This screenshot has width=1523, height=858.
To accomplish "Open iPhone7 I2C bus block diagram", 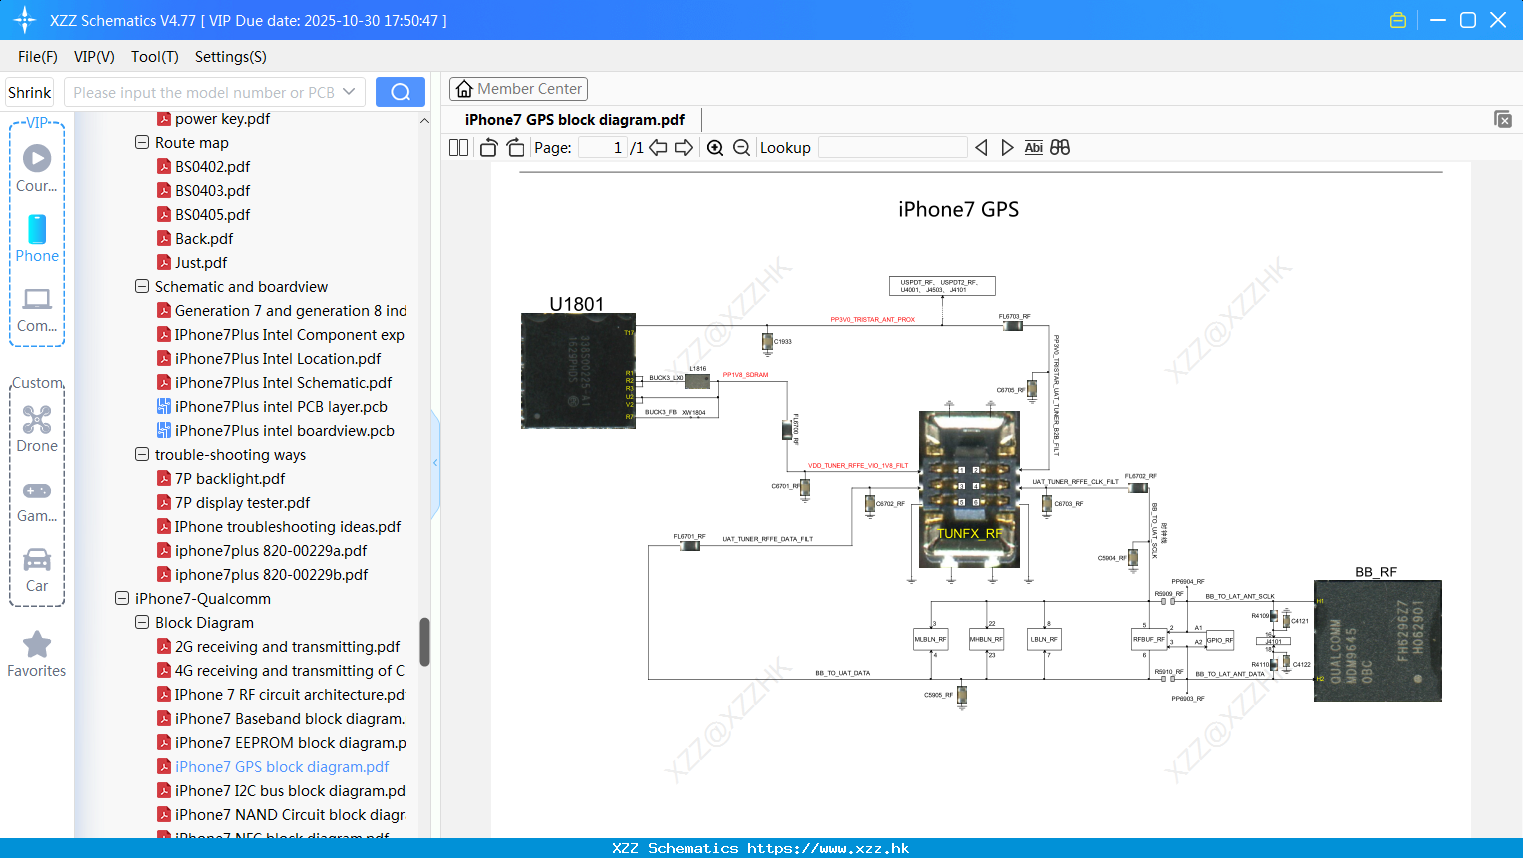I will click(x=290, y=791).
